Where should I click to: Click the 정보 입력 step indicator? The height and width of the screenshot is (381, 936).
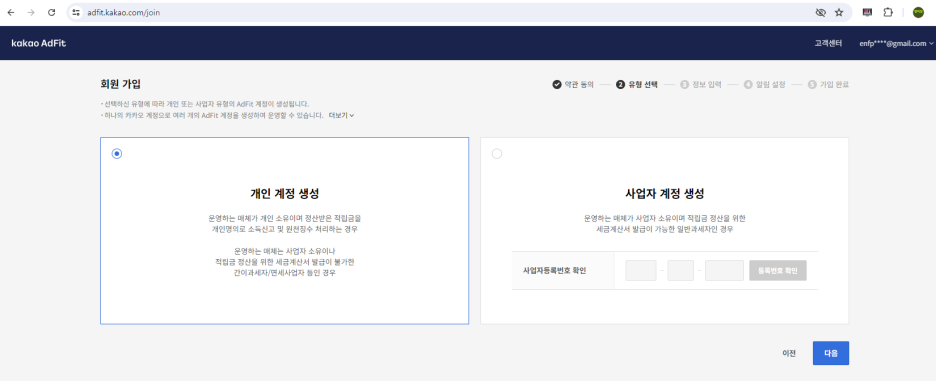click(701, 85)
